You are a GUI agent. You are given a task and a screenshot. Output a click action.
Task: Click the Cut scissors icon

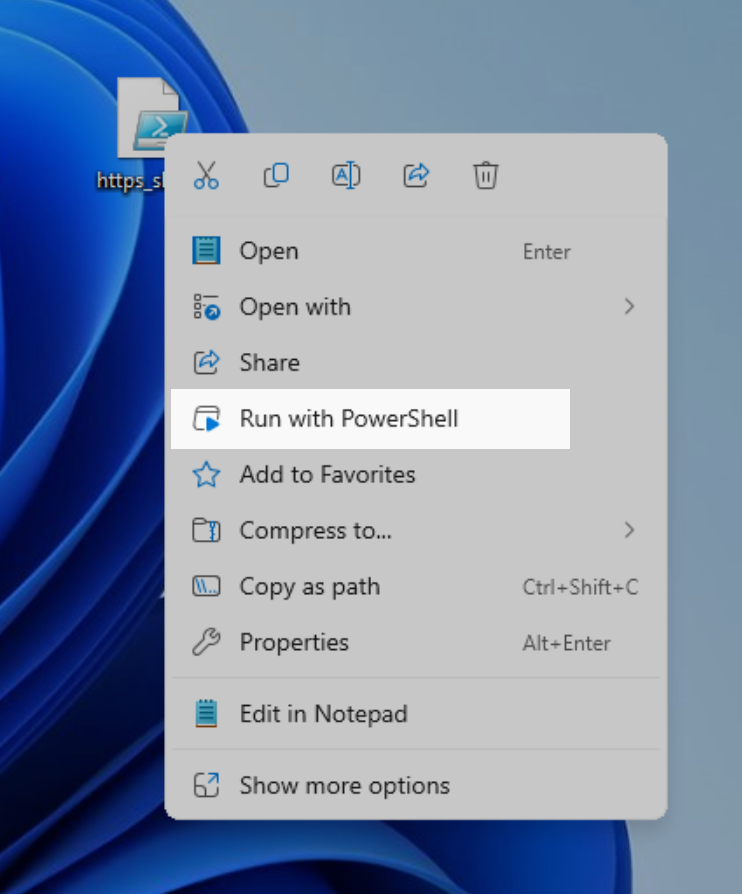click(x=206, y=176)
